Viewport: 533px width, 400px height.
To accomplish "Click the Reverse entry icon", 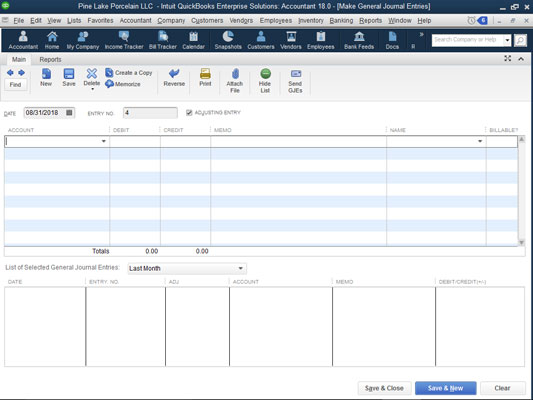I will 174,77.
